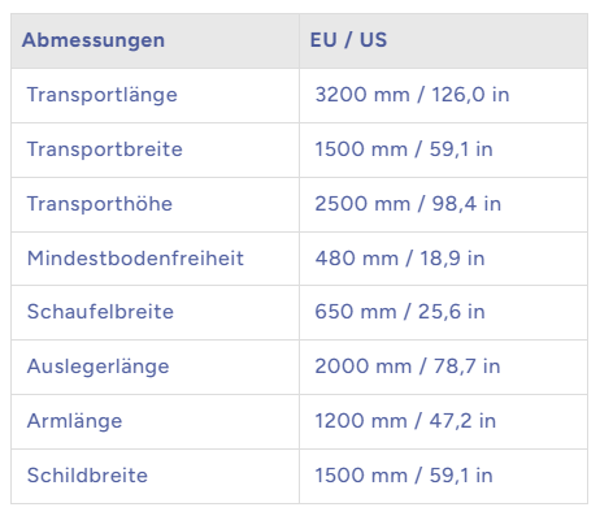Select the Transporthöhe row label

pos(99,204)
